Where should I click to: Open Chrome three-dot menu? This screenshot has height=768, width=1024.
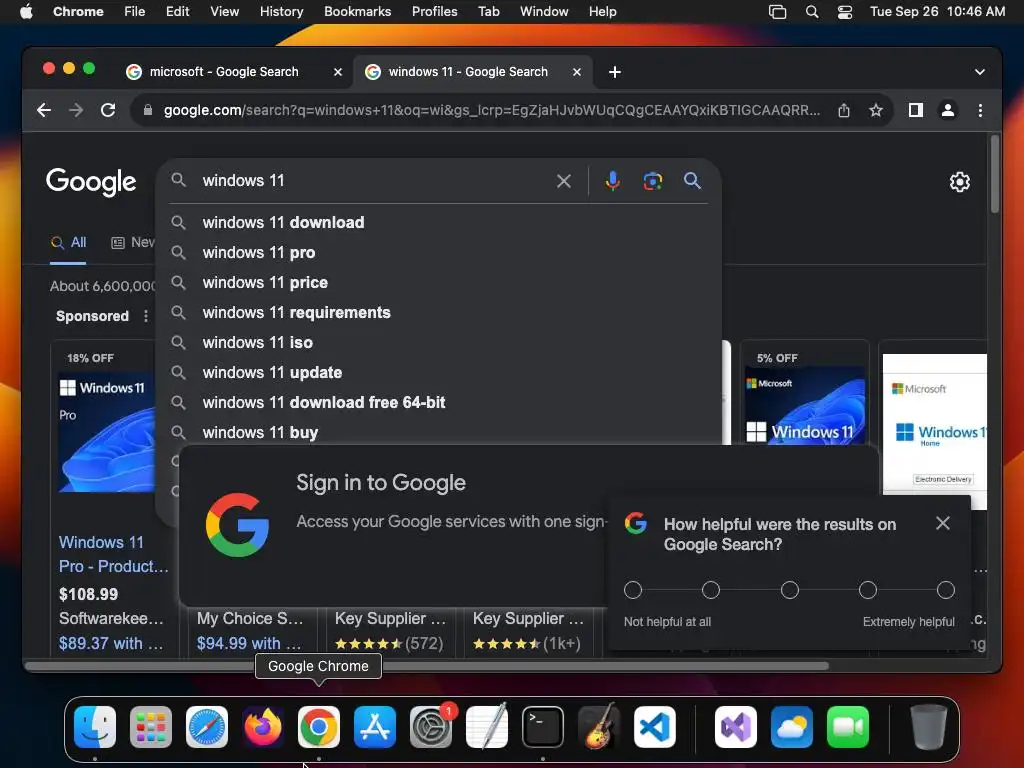click(x=980, y=110)
